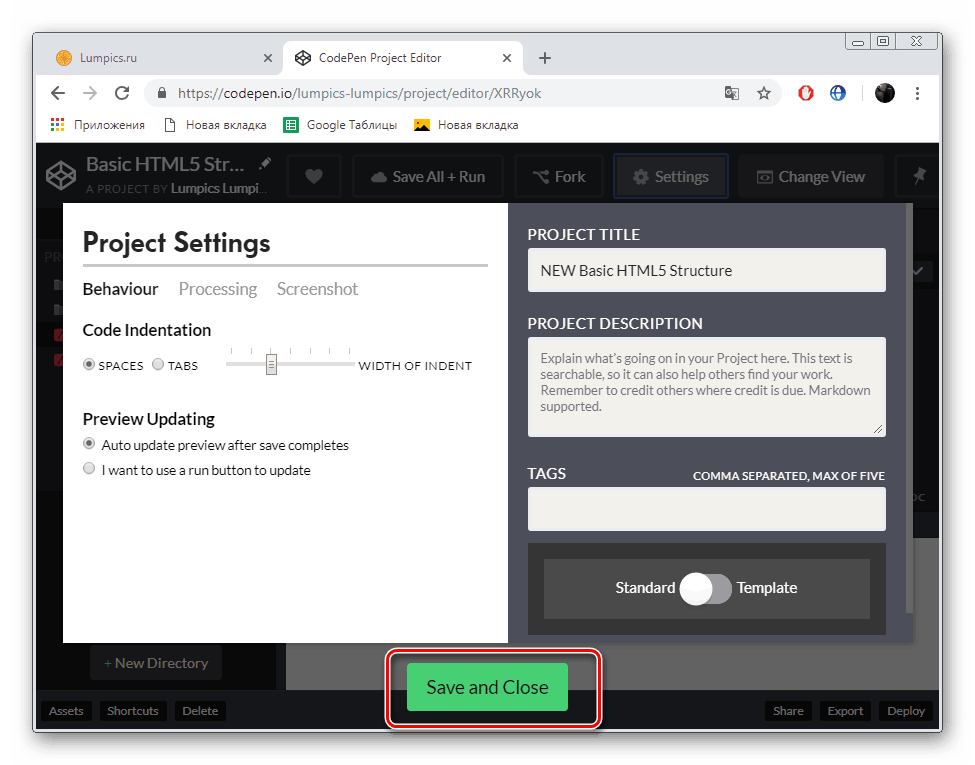
Task: Click the Deploy button
Action: [905, 710]
